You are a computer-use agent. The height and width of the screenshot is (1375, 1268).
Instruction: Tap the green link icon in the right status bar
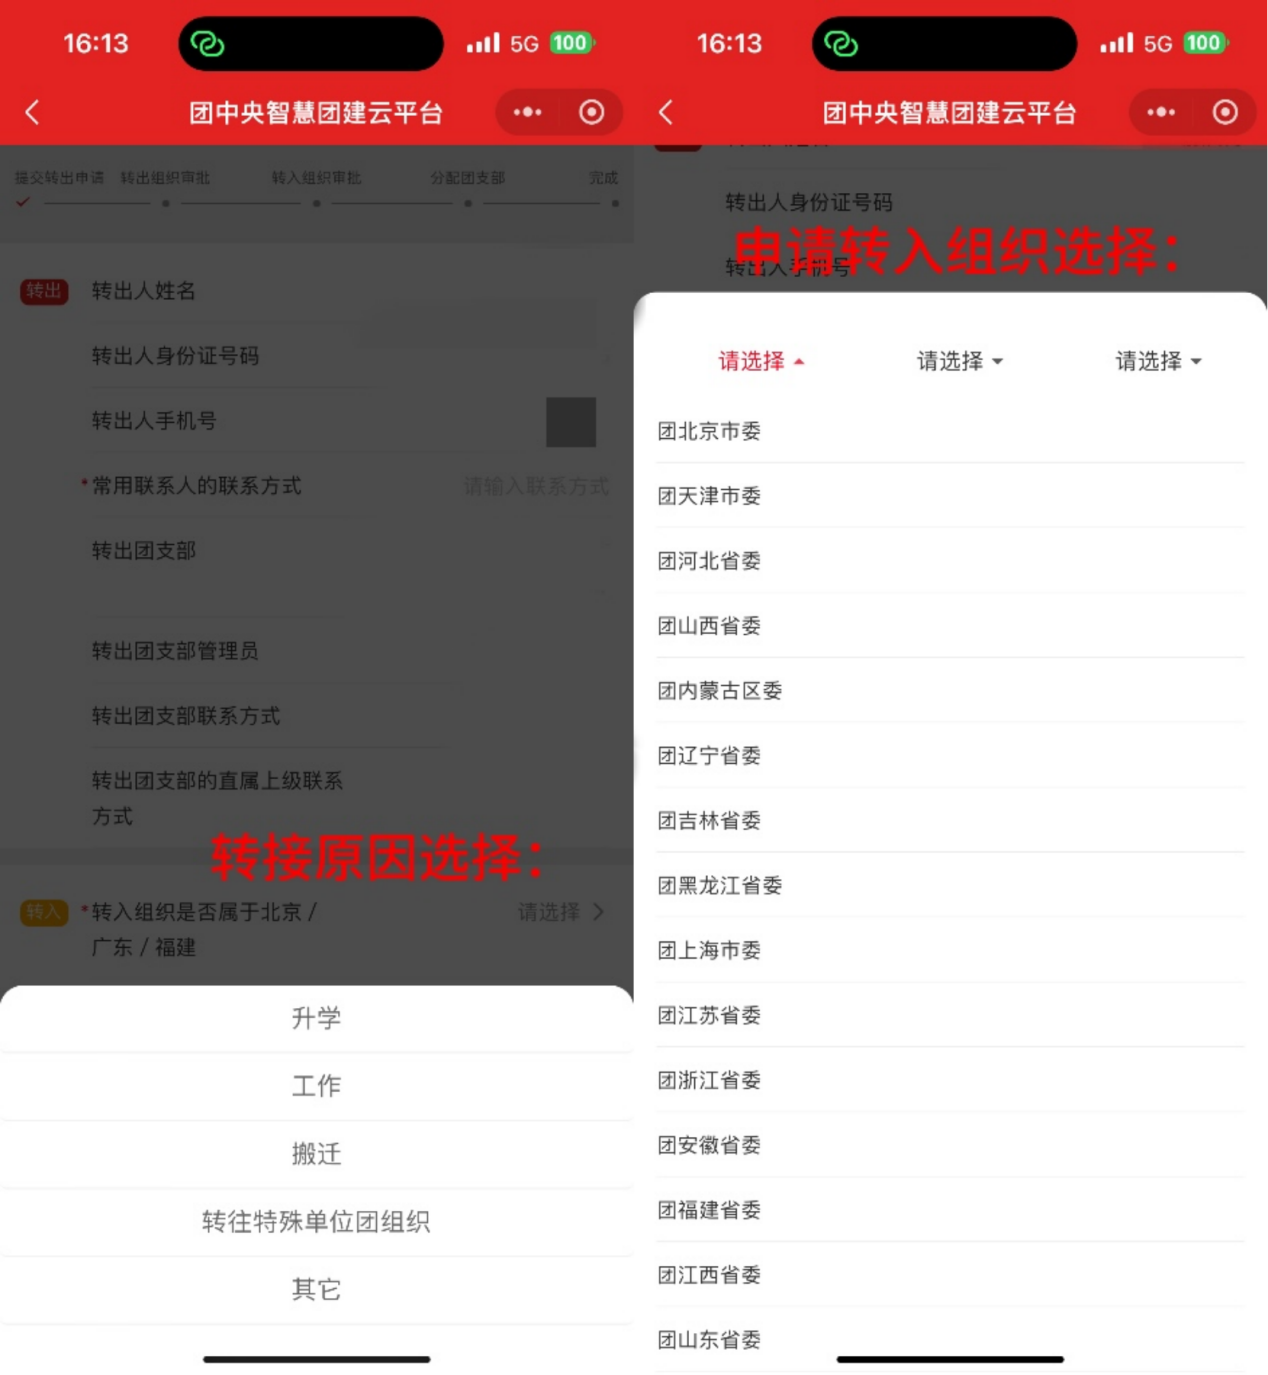tap(841, 44)
